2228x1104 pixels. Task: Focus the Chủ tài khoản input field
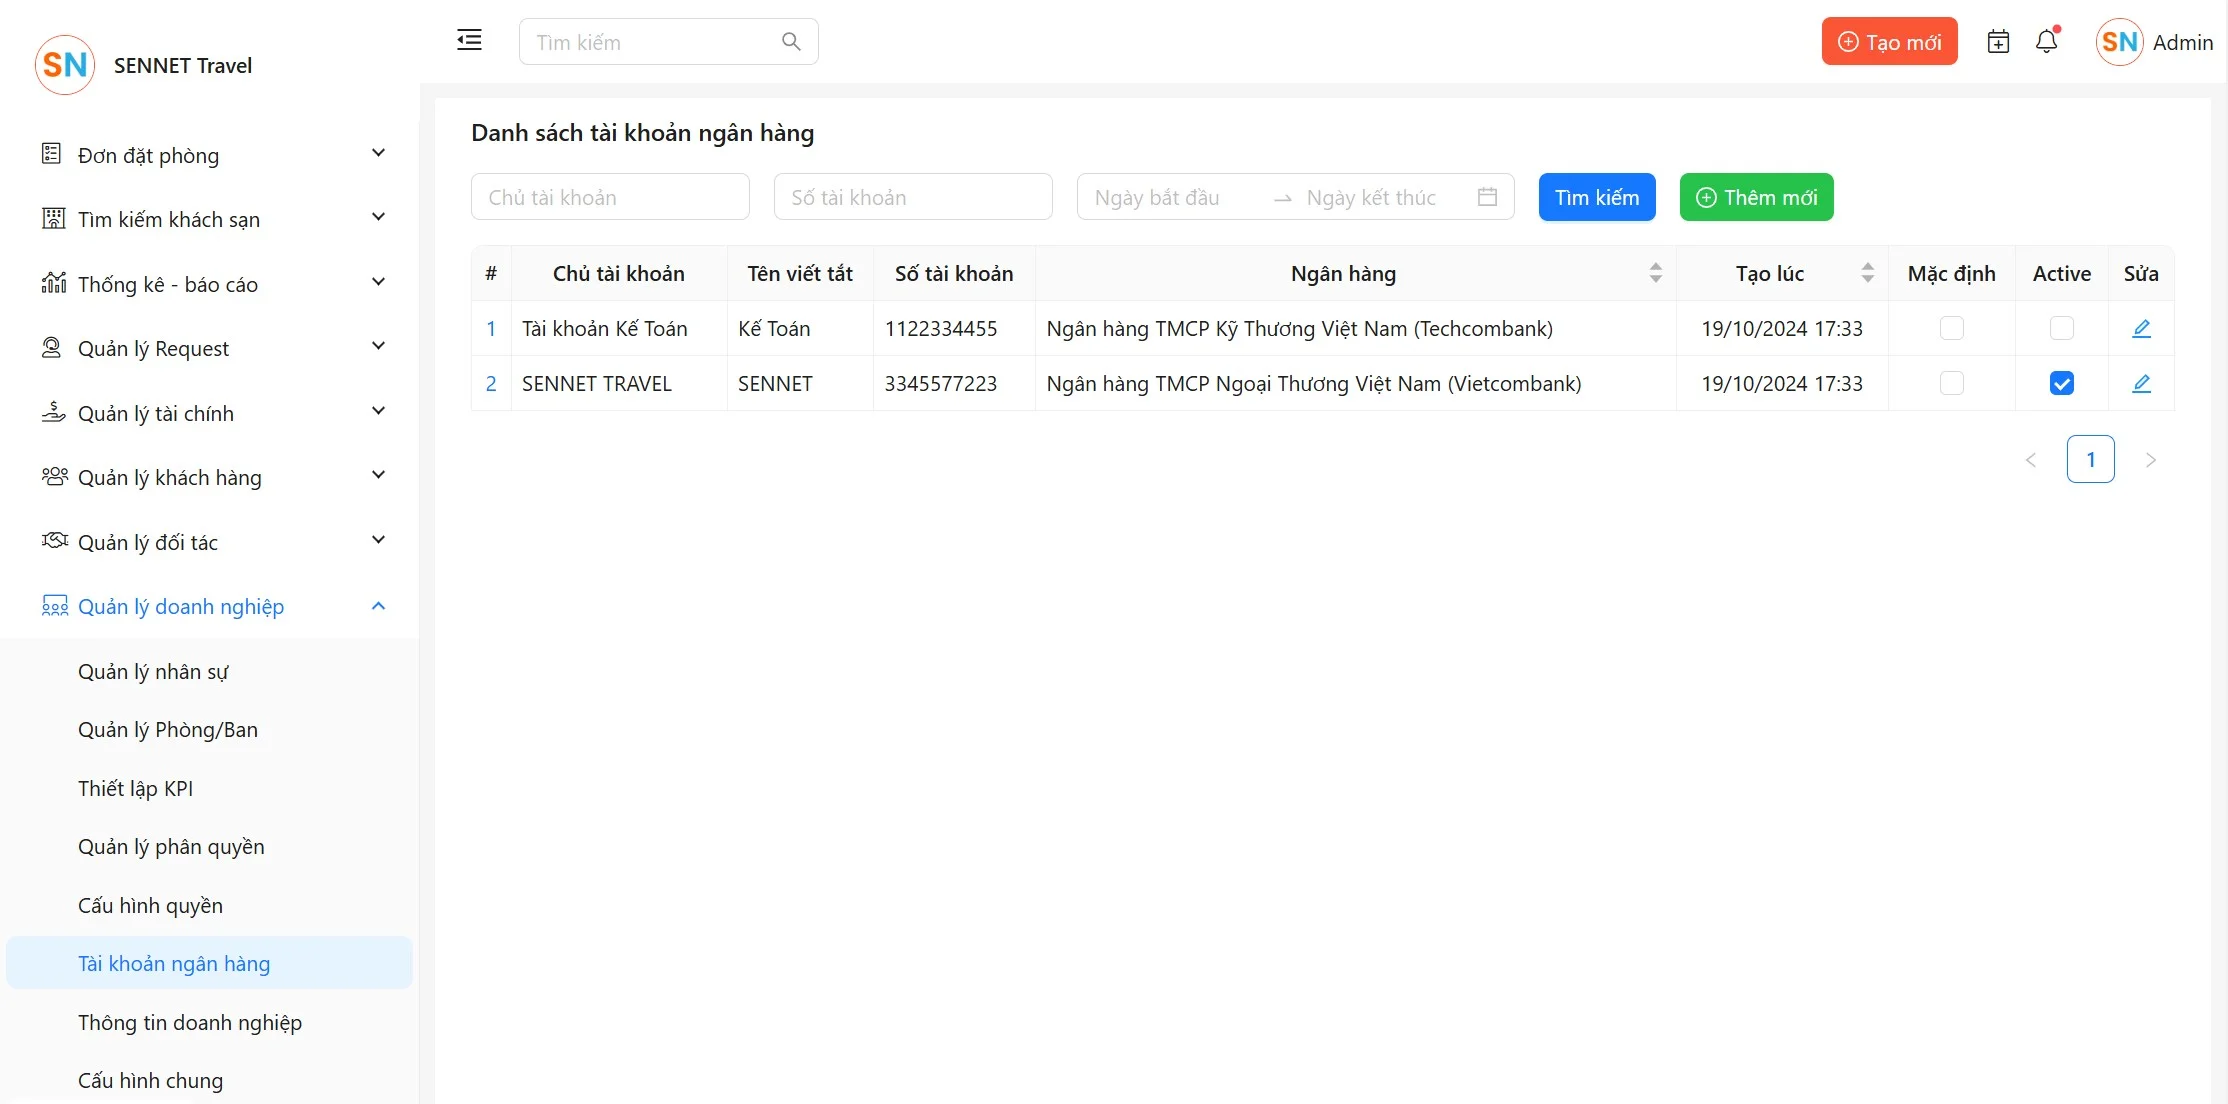click(x=610, y=197)
